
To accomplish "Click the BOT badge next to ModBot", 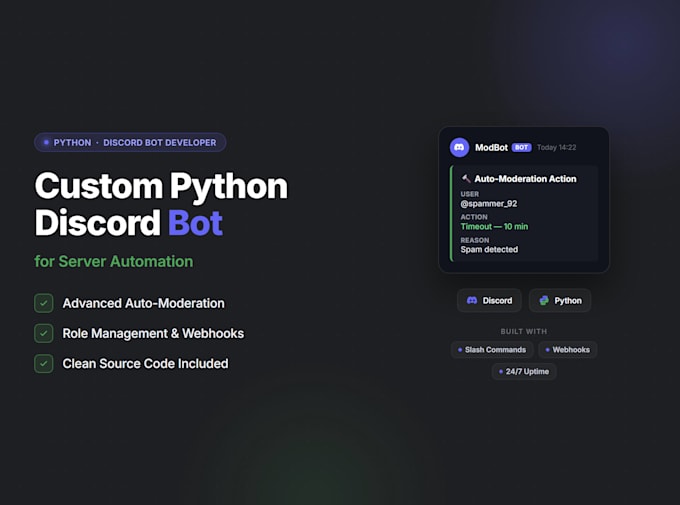I will click(x=521, y=148).
